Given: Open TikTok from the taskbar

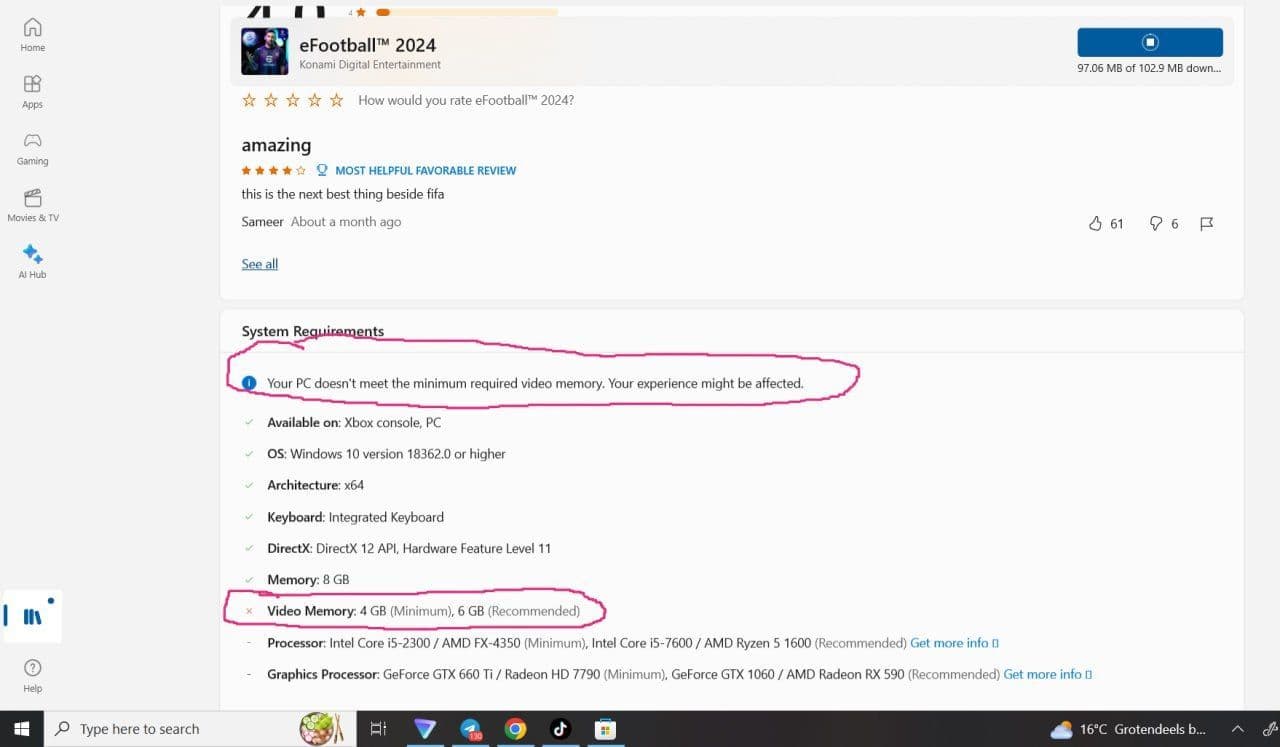Looking at the screenshot, I should 560,729.
